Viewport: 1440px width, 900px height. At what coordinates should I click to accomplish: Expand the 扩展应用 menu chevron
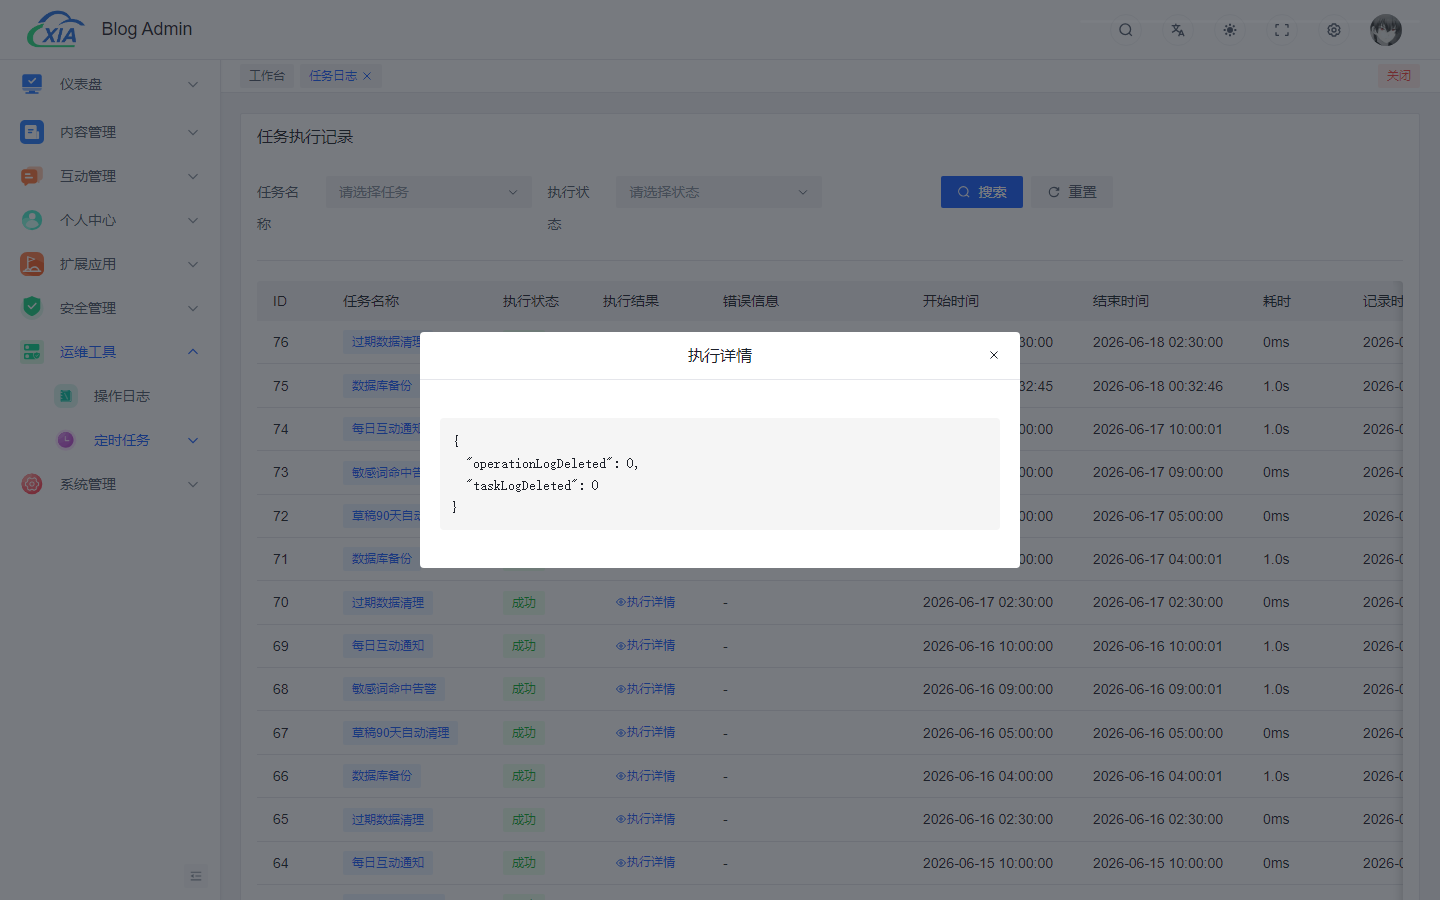(x=193, y=264)
